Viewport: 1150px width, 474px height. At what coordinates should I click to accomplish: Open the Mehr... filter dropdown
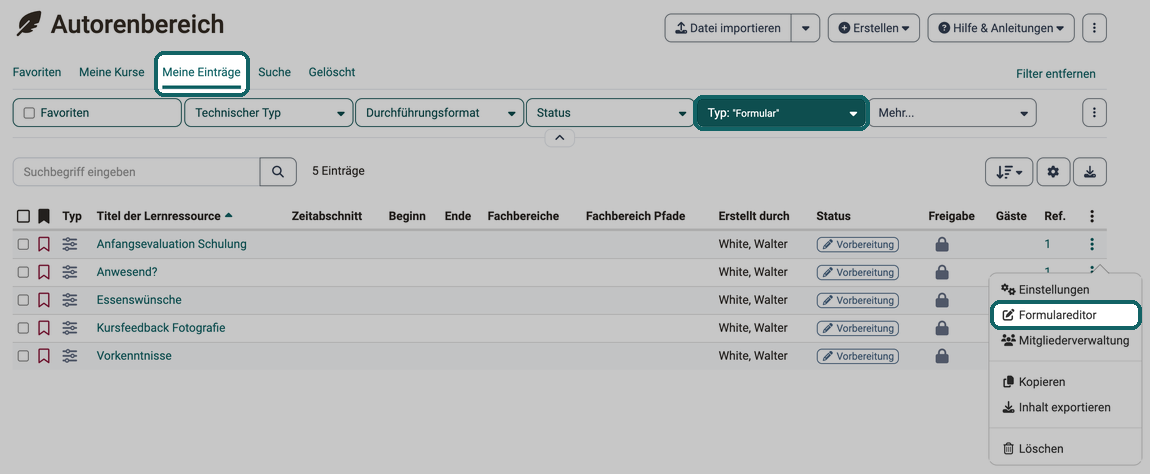[x=952, y=113]
